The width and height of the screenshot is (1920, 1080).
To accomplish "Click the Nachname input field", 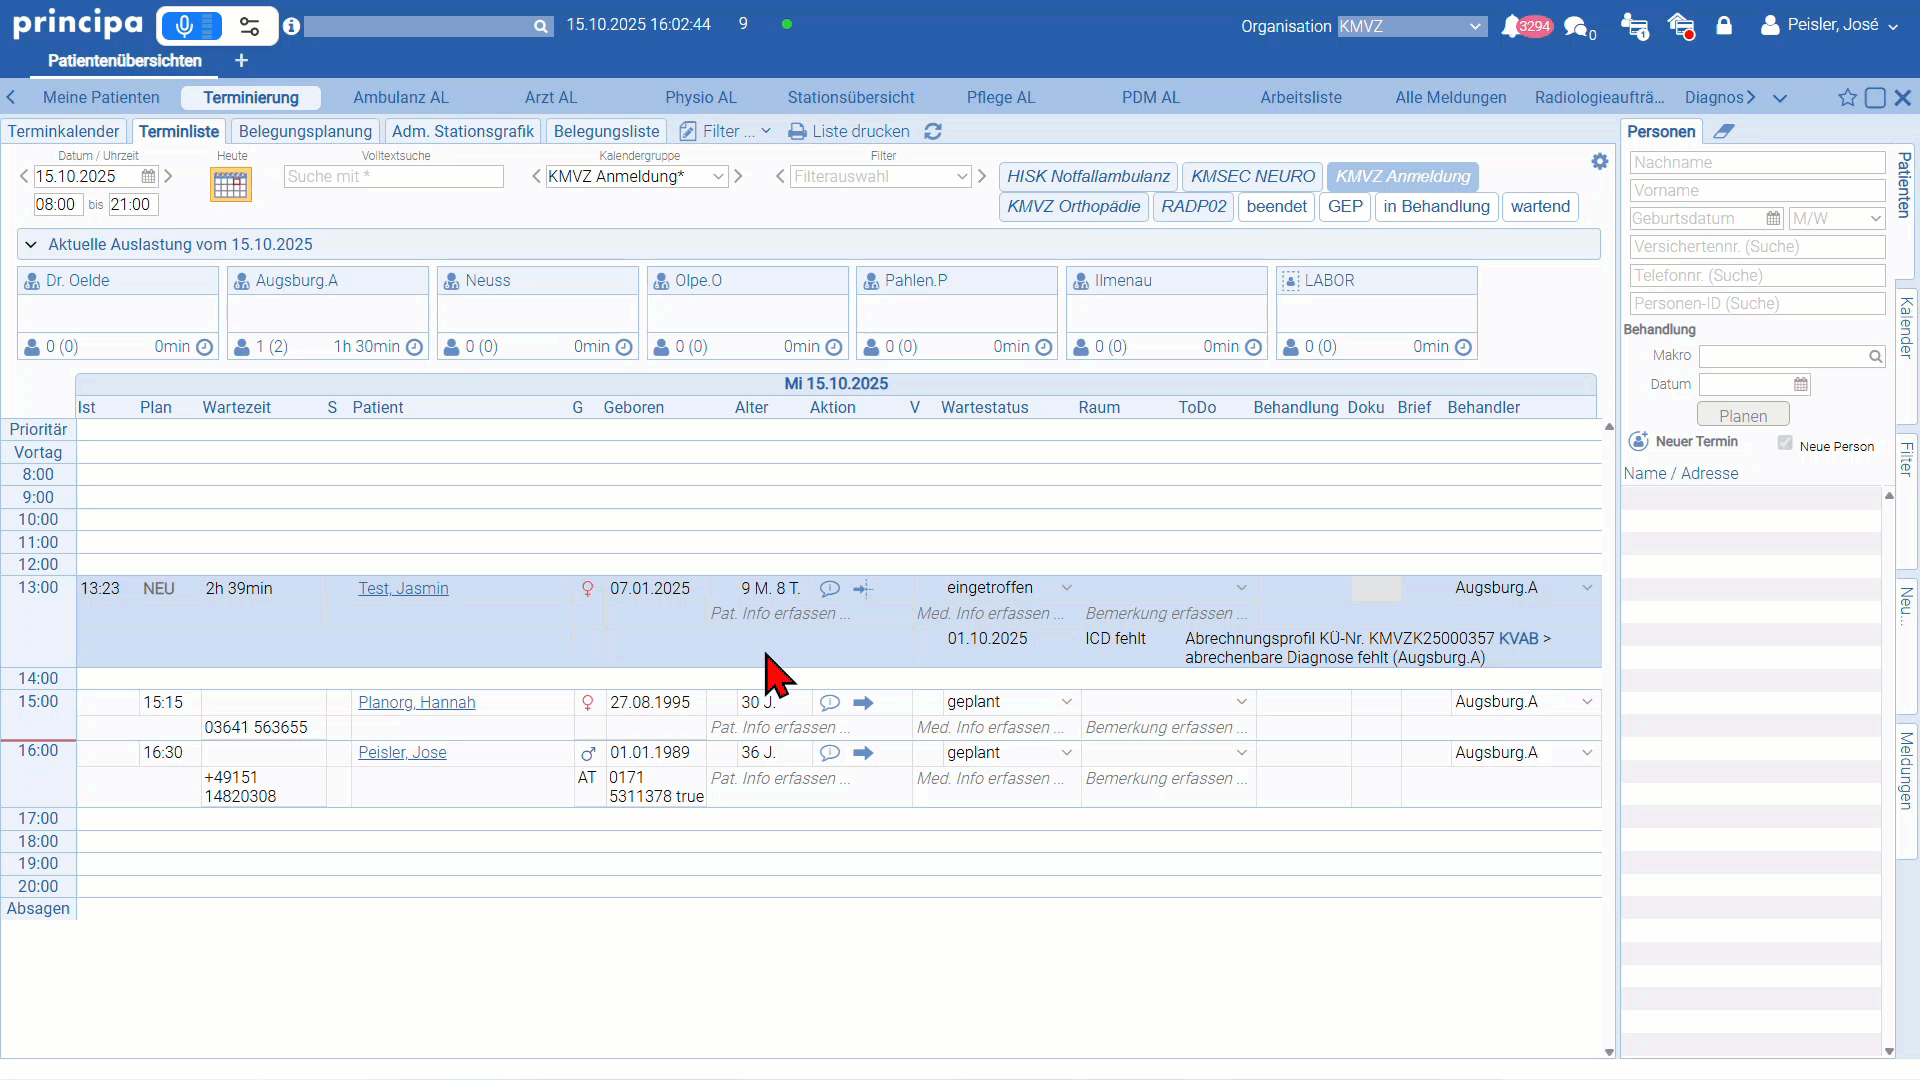I will (1757, 163).
